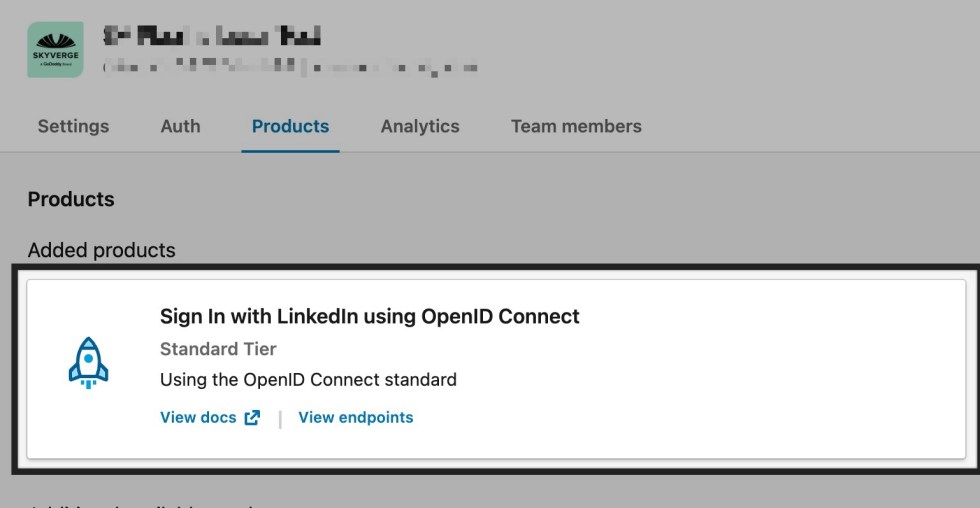Click the Products section heading
980x508 pixels.
coord(71,199)
